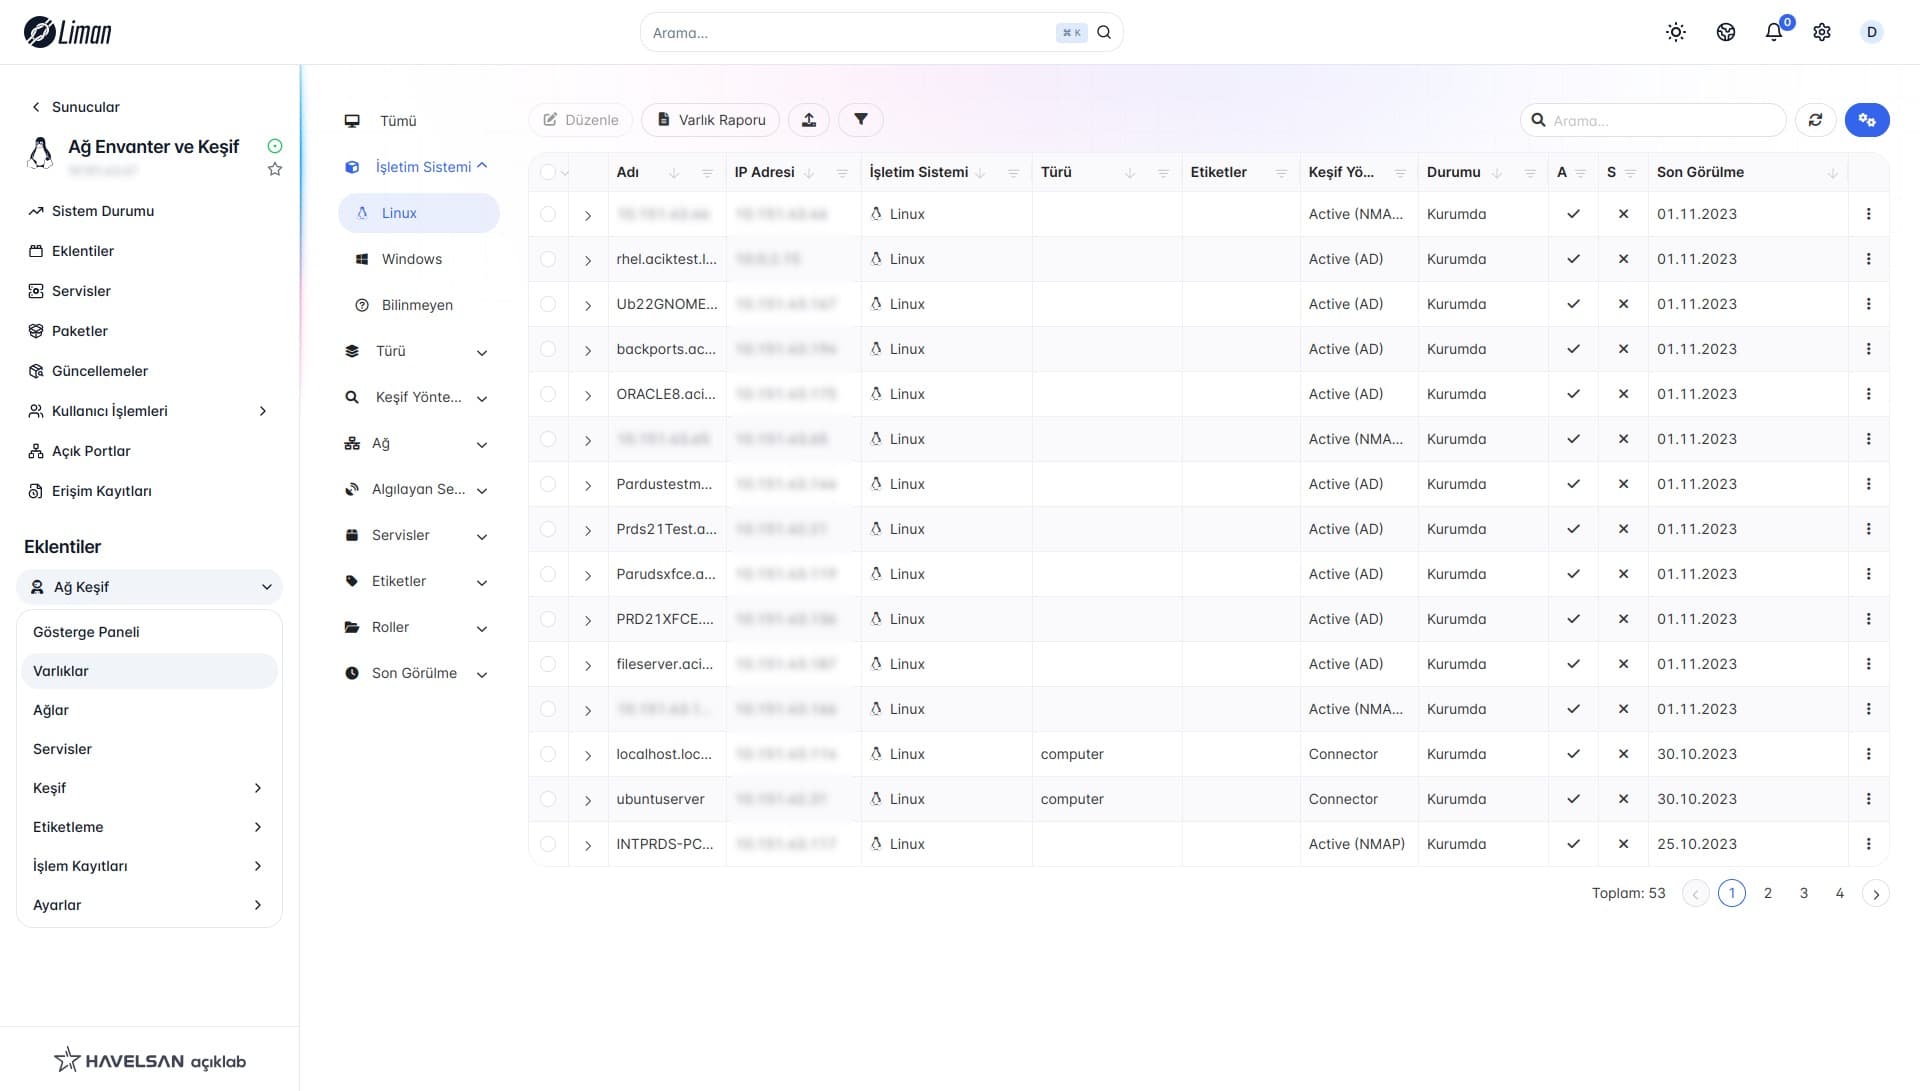Click the export upload icon button
Screen dimensions: 1920x1091
click(x=809, y=120)
